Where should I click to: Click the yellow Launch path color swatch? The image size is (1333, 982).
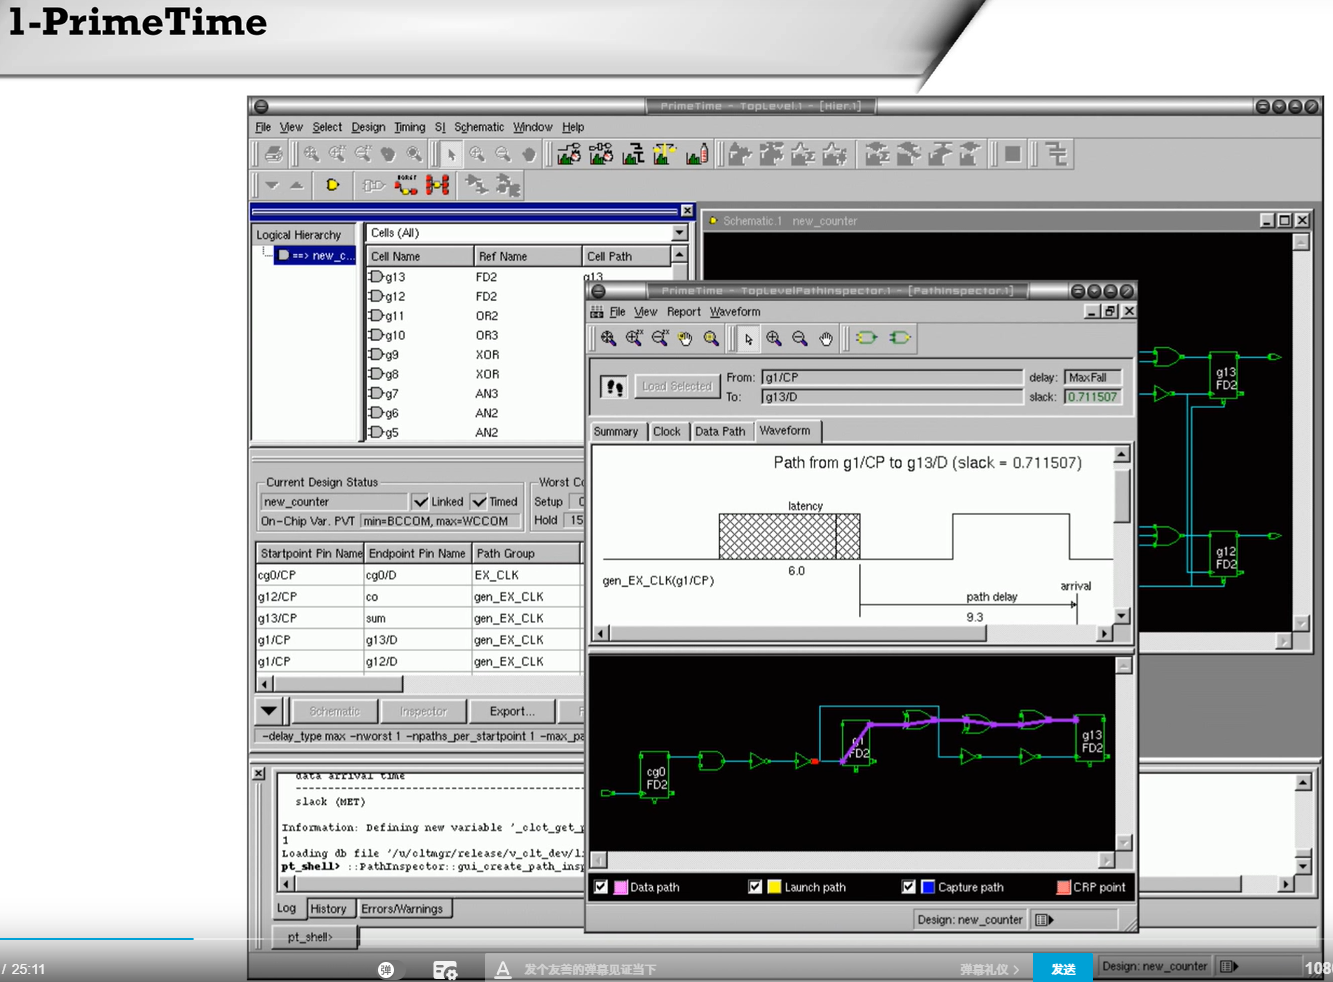click(774, 887)
